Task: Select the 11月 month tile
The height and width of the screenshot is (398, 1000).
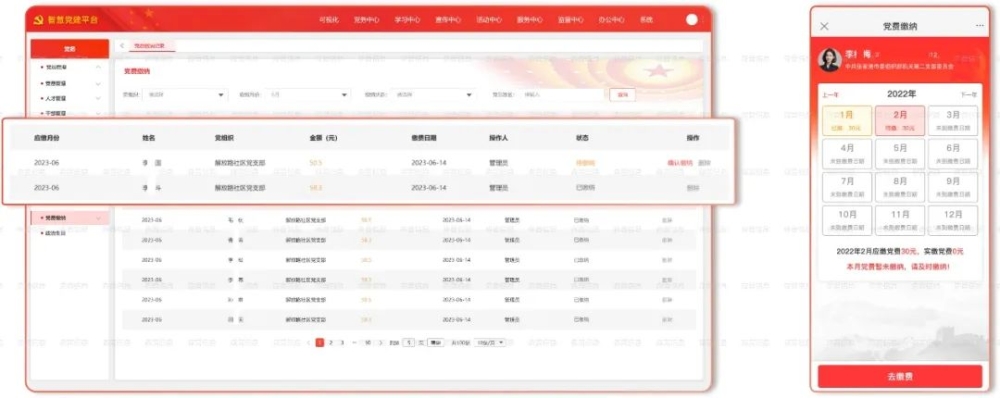Action: (899, 220)
